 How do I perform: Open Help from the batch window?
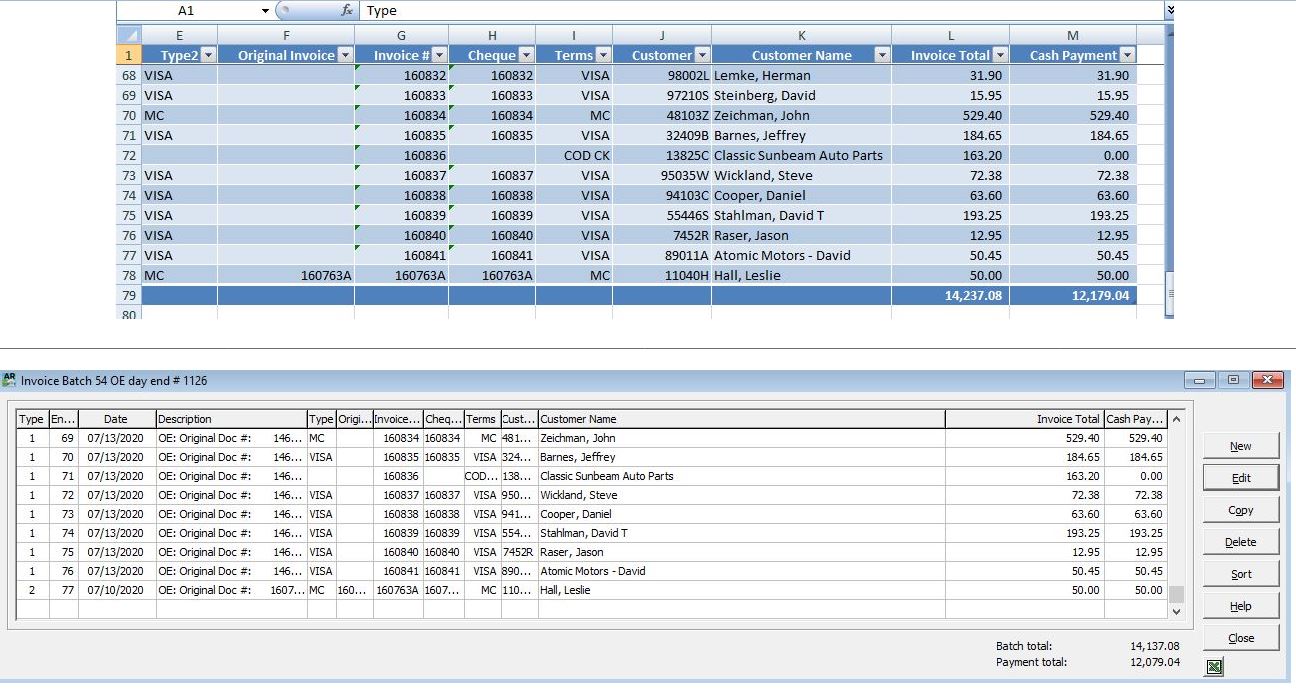1240,606
